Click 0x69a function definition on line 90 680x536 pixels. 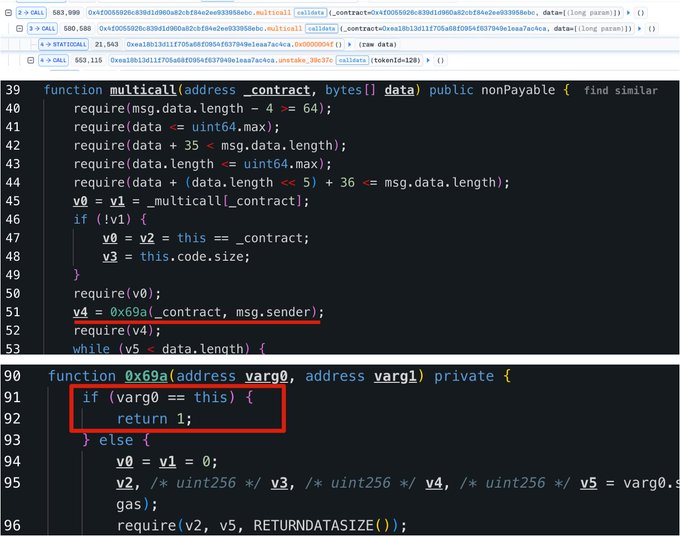[x=146, y=376]
